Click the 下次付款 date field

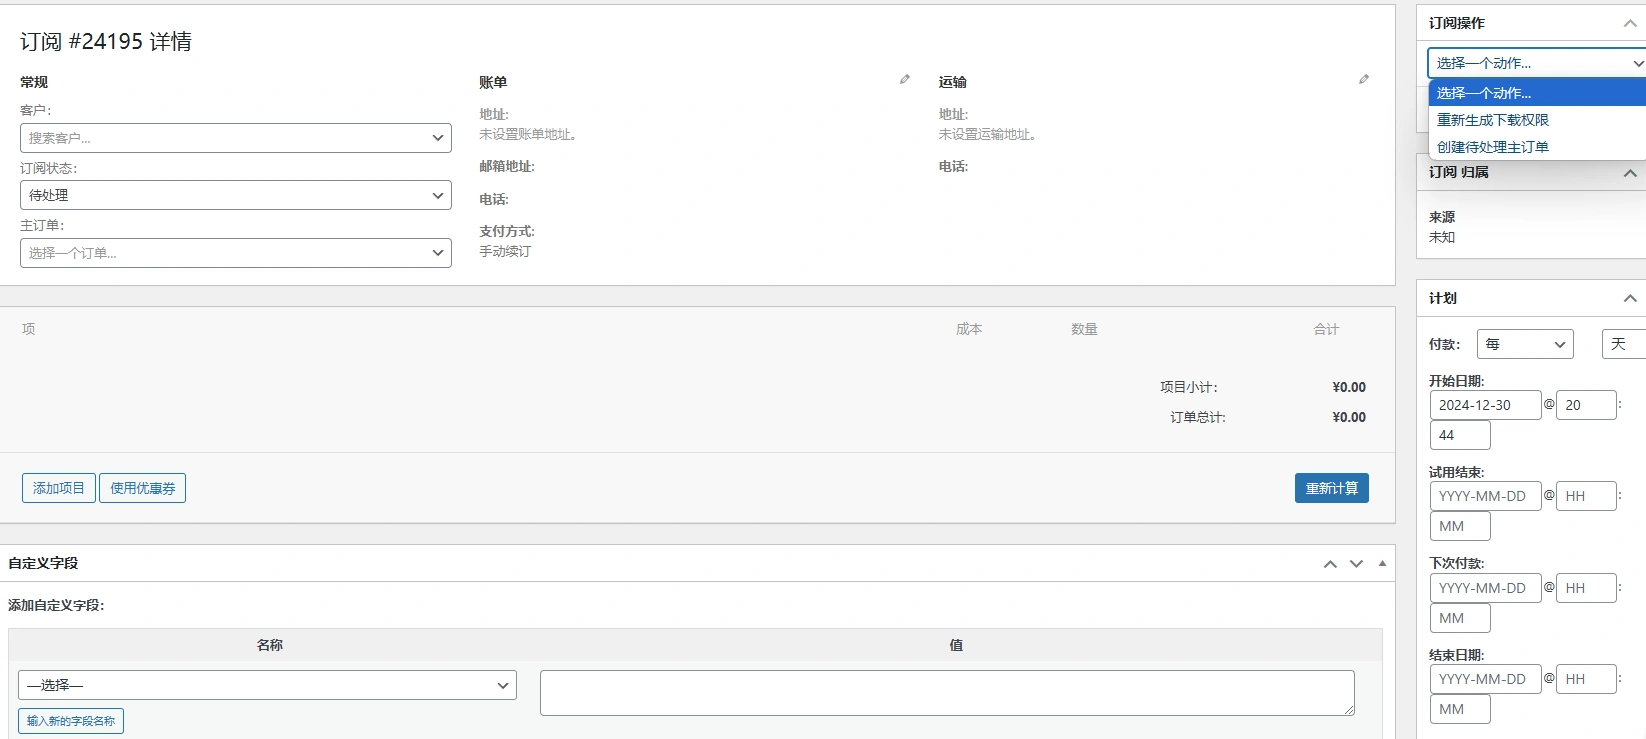[x=1486, y=588]
